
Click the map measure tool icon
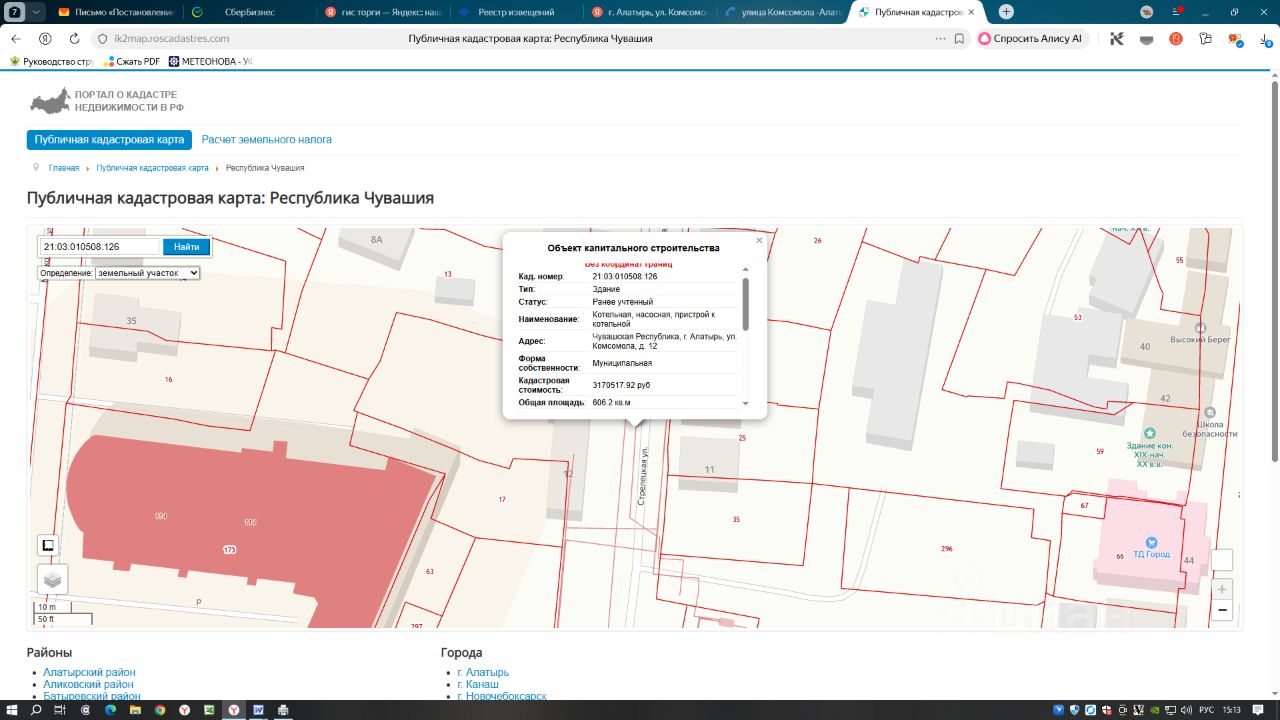pos(47,545)
